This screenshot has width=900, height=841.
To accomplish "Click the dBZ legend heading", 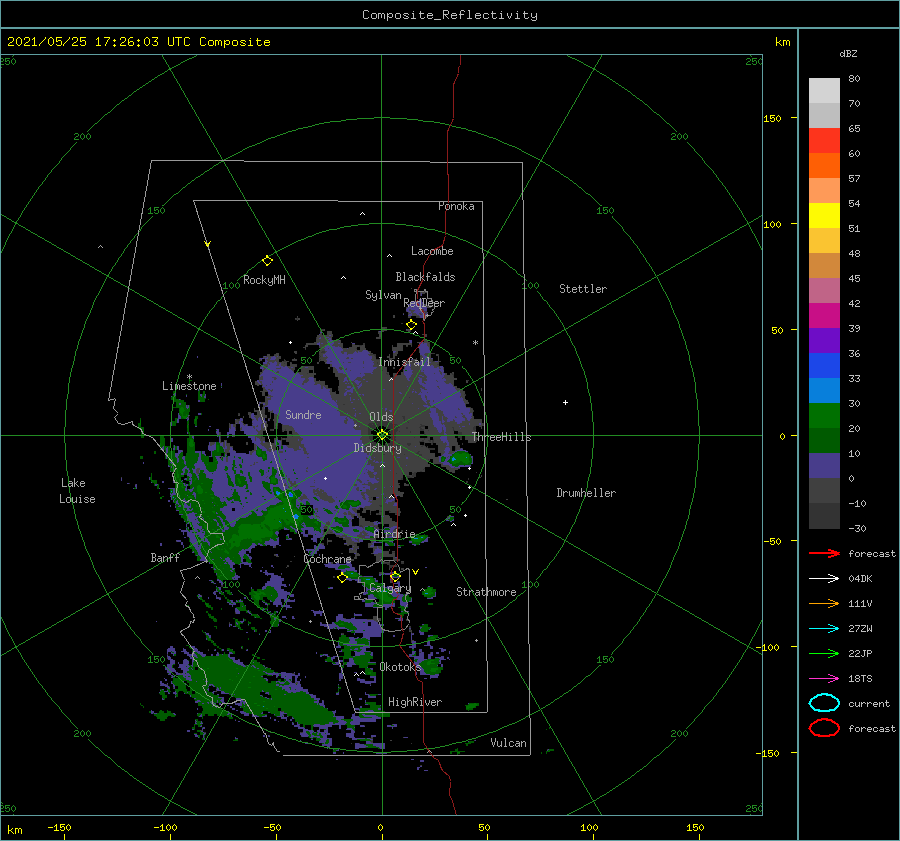I will click(x=848, y=53).
